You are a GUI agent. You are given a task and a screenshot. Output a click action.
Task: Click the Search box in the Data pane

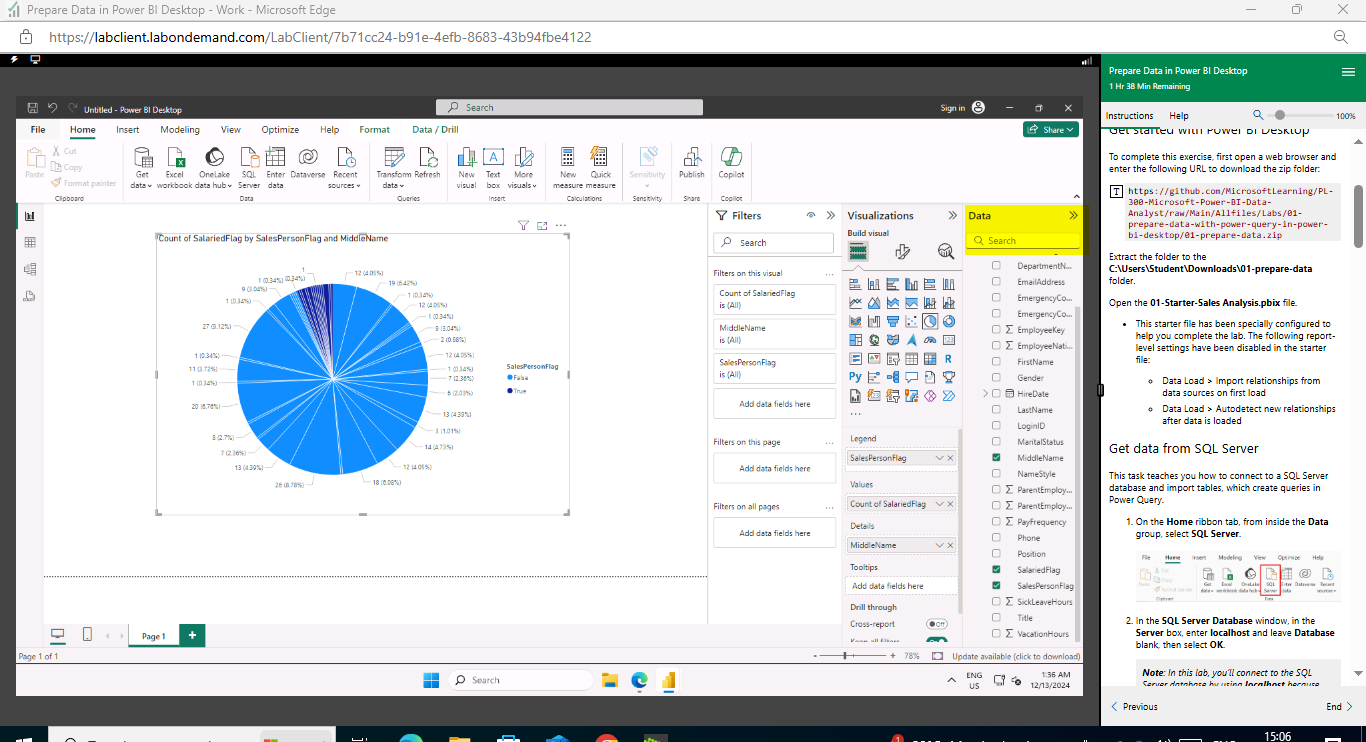coord(1023,241)
